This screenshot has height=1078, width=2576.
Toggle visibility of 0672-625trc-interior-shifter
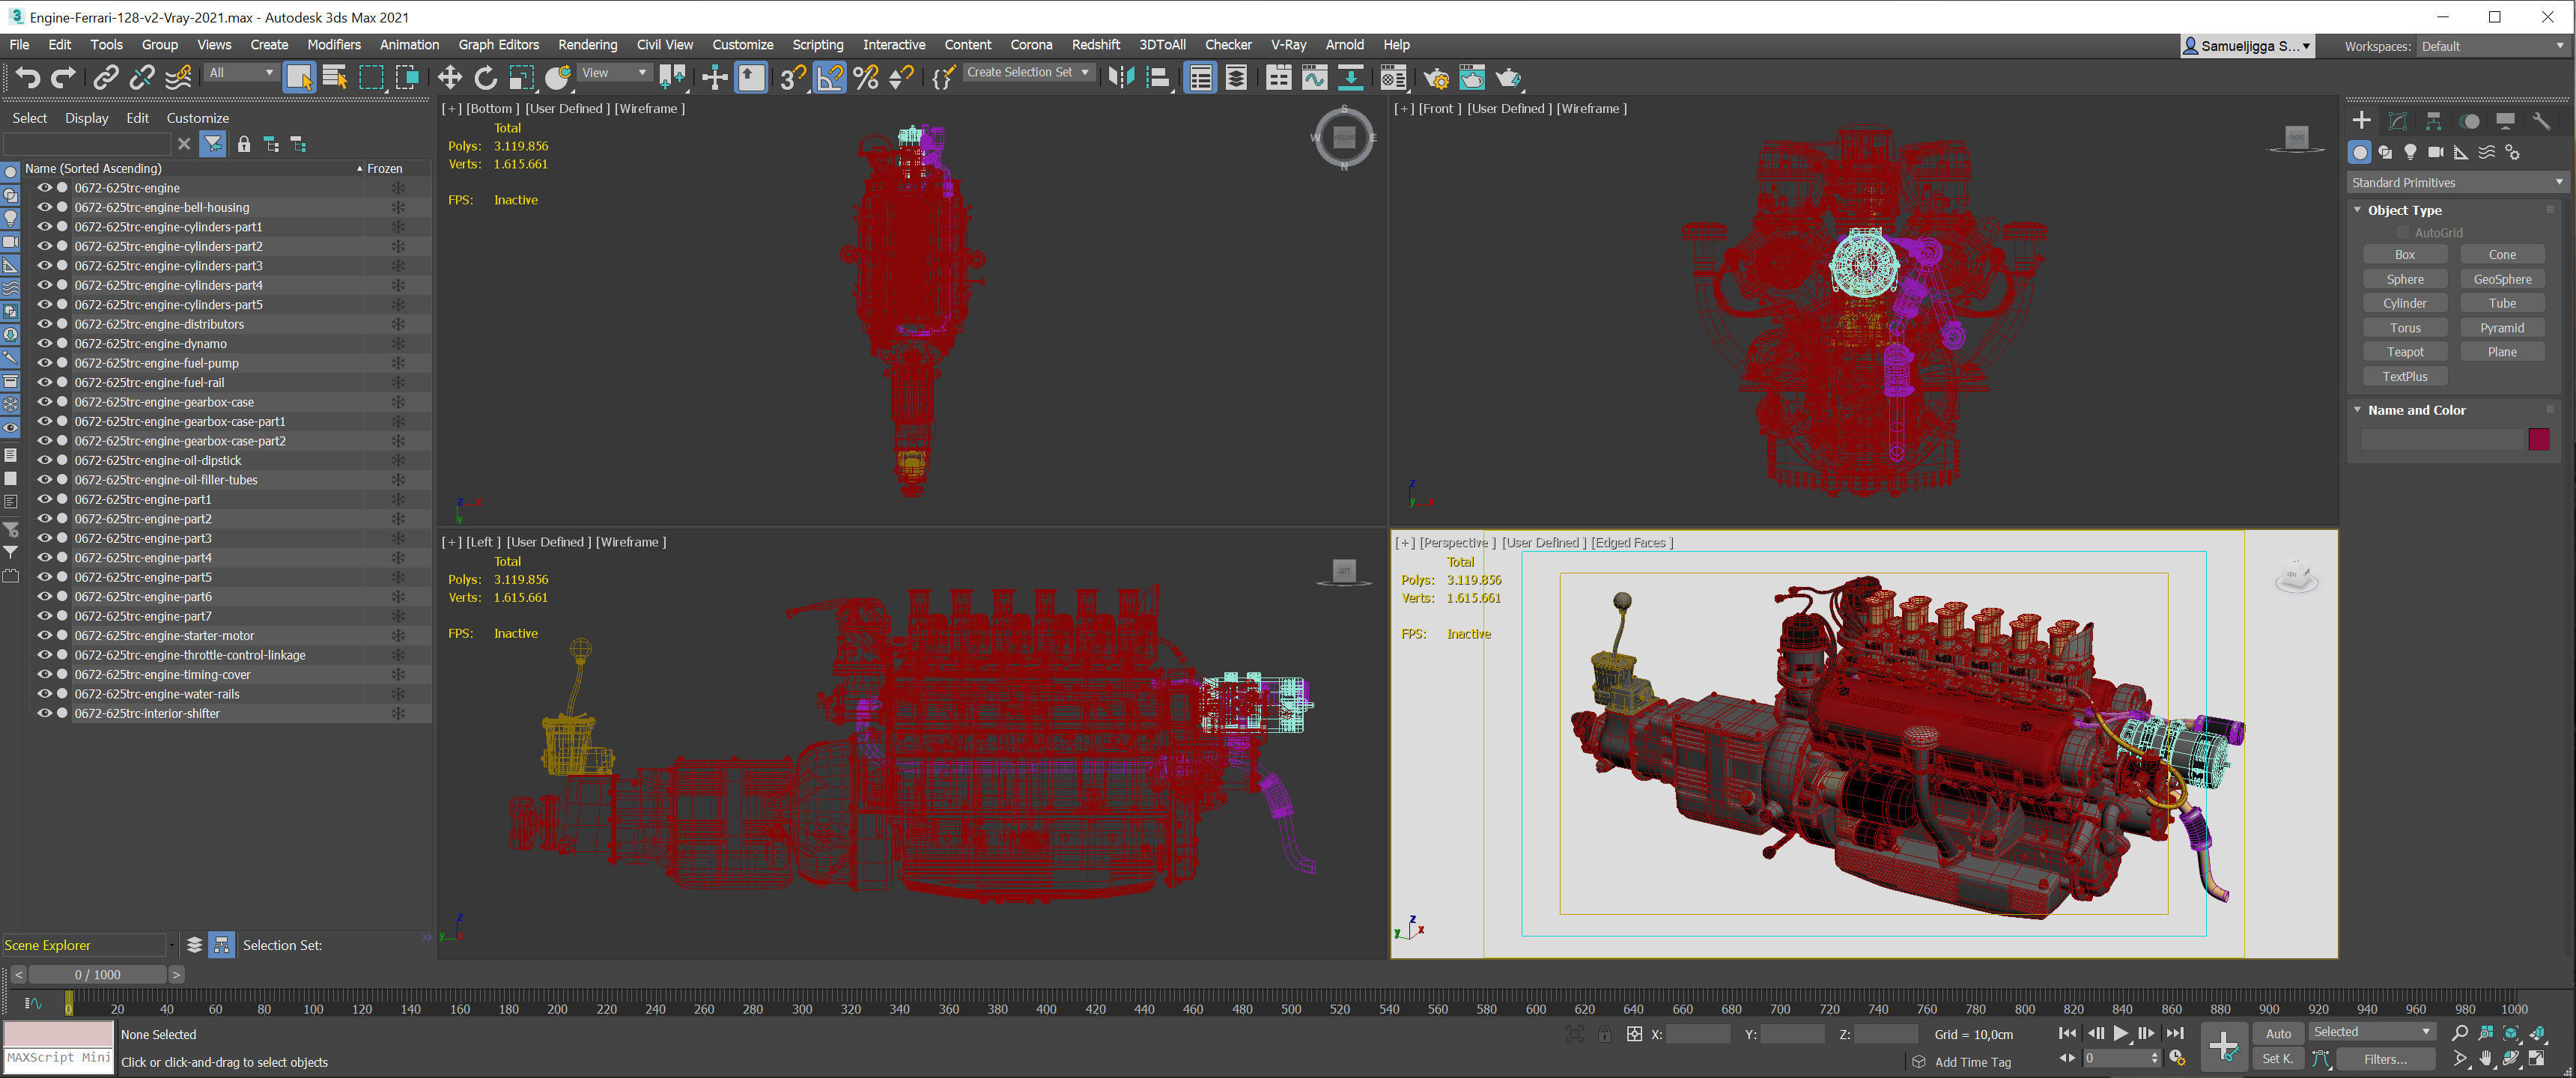click(44, 713)
